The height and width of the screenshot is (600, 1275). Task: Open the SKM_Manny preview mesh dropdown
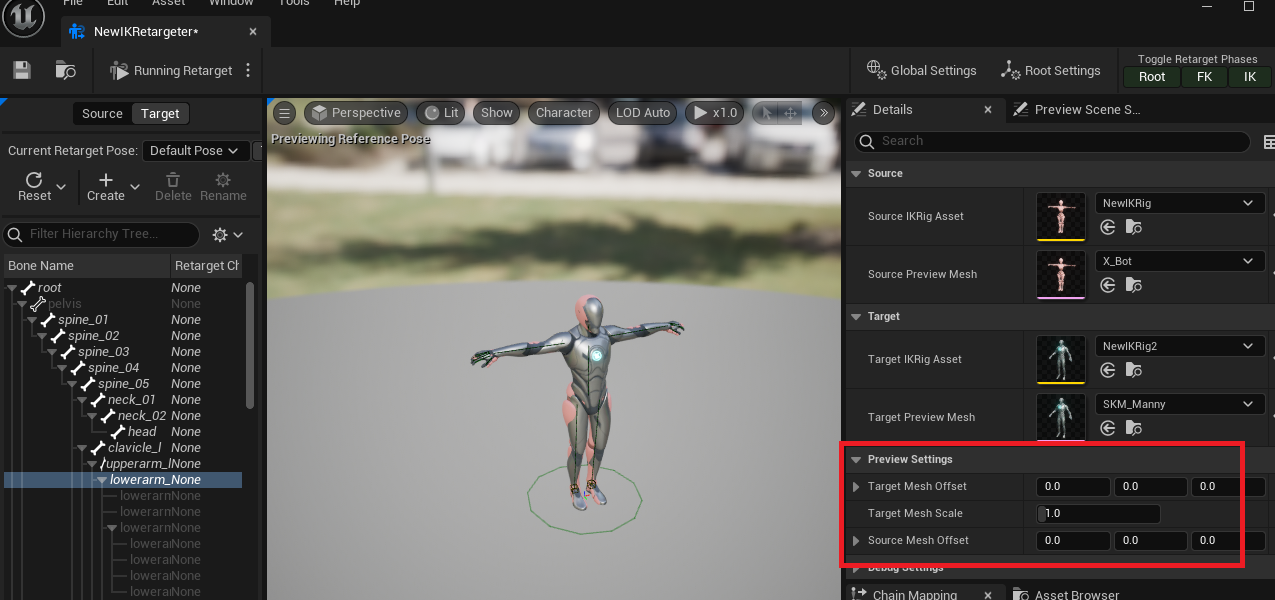point(1180,404)
